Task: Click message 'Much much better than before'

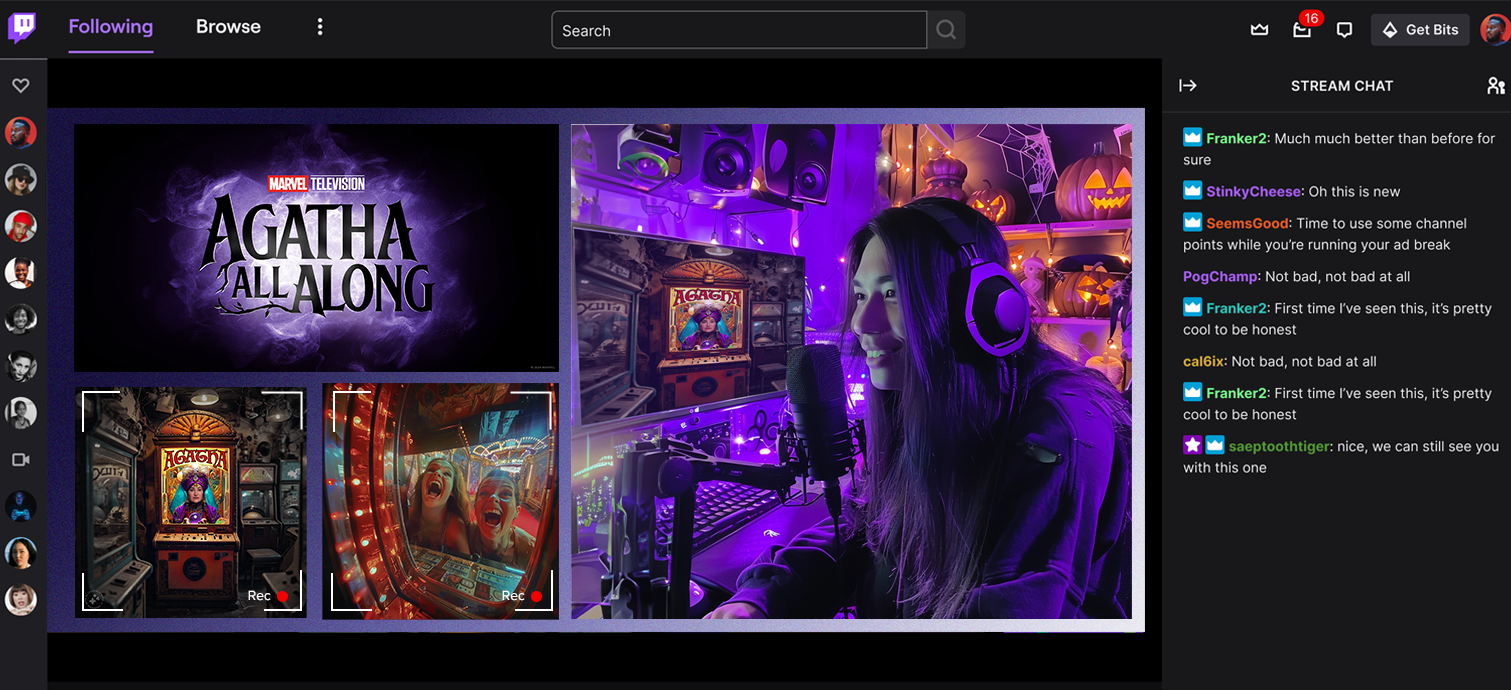Action: (x=1339, y=149)
